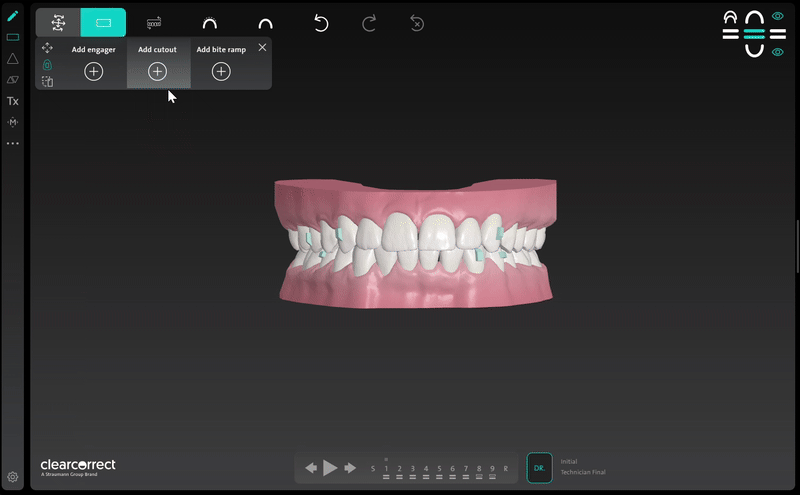Viewport: 800px width, 495px height.
Task: Expand the three-dots more options in sidebar
Action: pos(13,143)
